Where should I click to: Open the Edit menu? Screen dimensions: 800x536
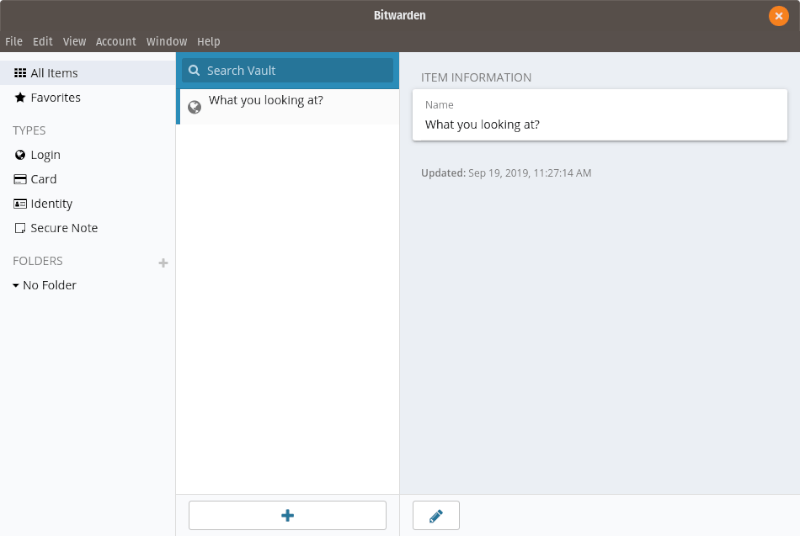click(43, 42)
